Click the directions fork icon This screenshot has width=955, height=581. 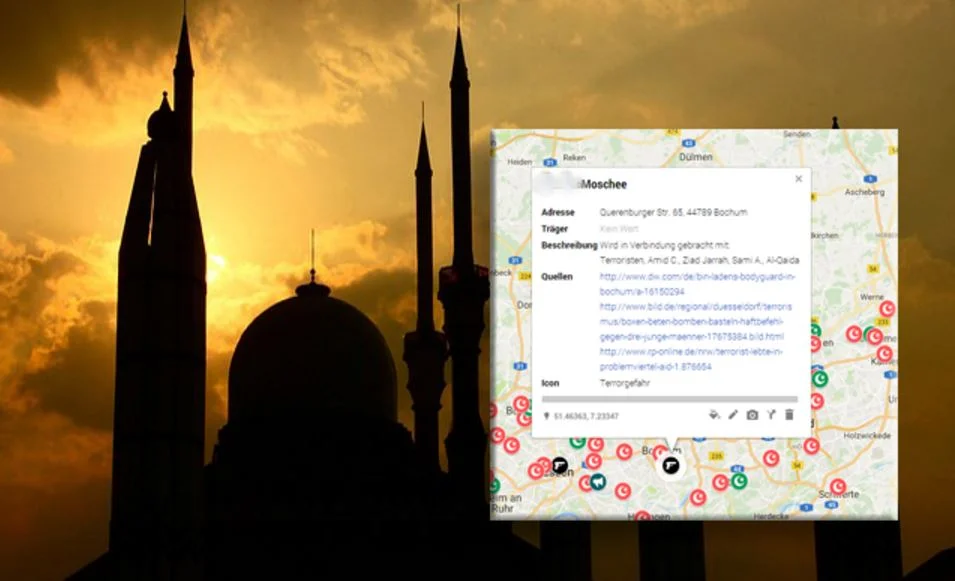pos(771,415)
